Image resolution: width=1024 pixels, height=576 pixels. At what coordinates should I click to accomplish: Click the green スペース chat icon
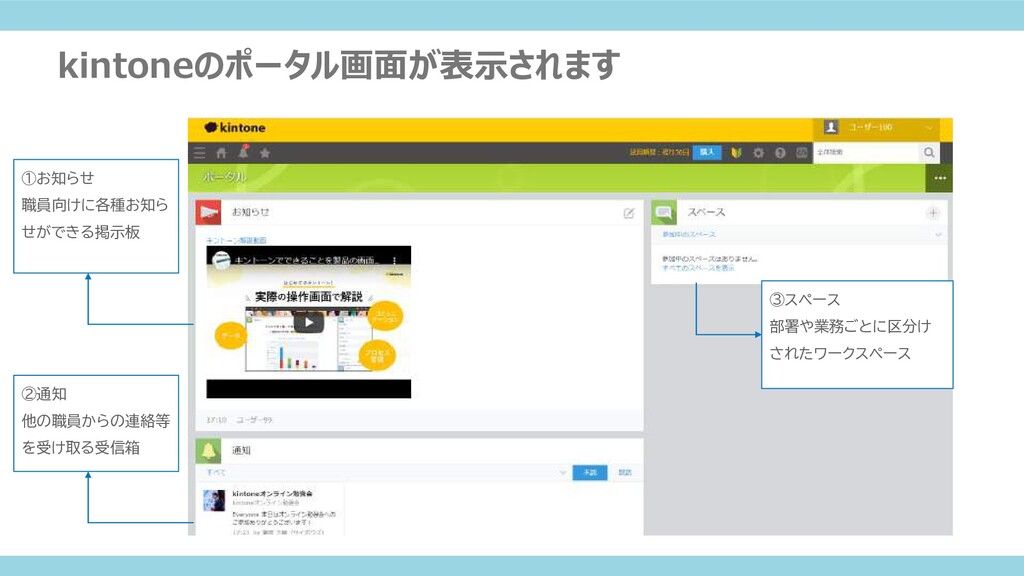664,212
